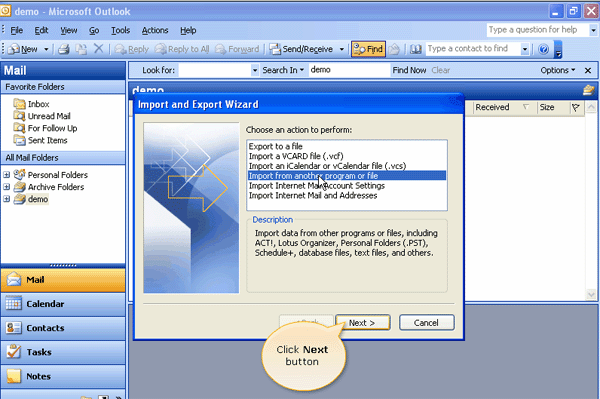Click the Delete X toolbar icon
Screen dimensions: 600x399
point(98,49)
